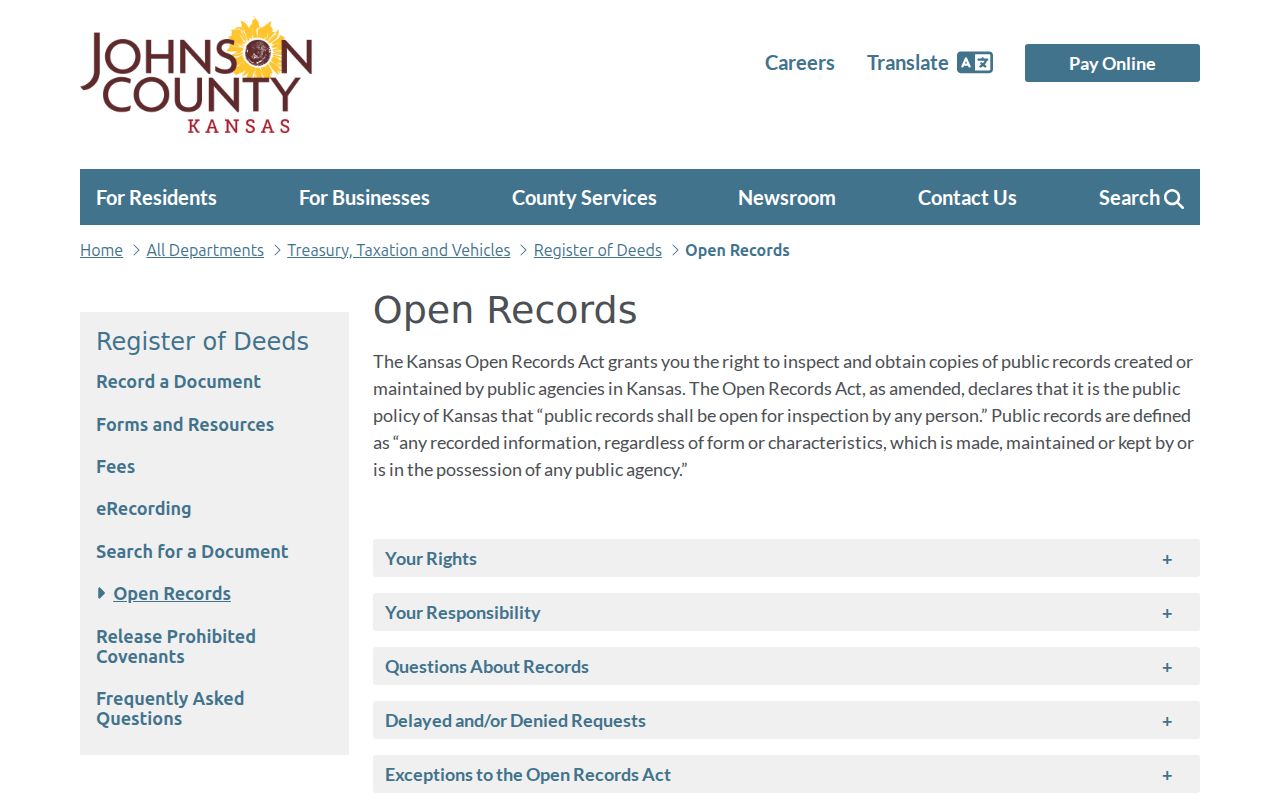Screen dimensions: 1280x800
Task: Click the Open Records page heading
Action: tap(505, 310)
